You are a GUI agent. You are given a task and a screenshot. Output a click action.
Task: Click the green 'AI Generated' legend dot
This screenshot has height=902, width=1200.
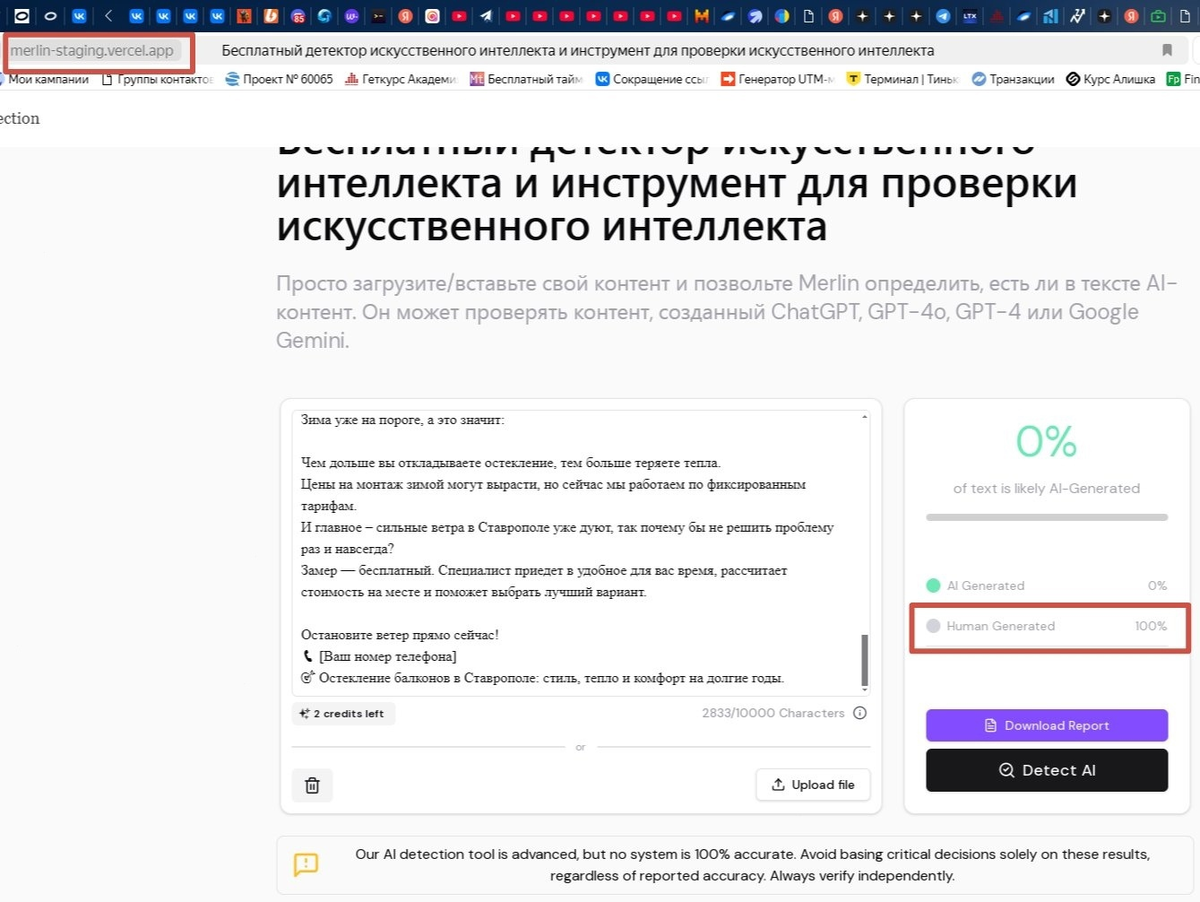(x=933, y=585)
